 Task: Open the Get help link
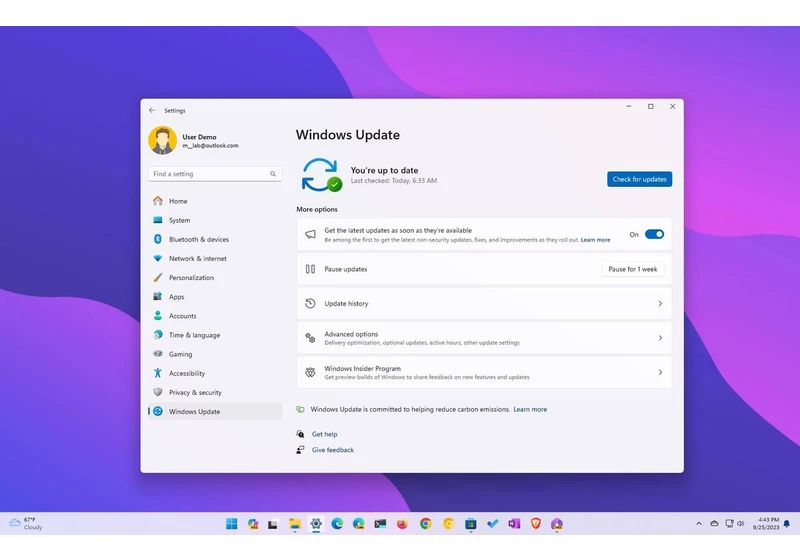pos(324,434)
